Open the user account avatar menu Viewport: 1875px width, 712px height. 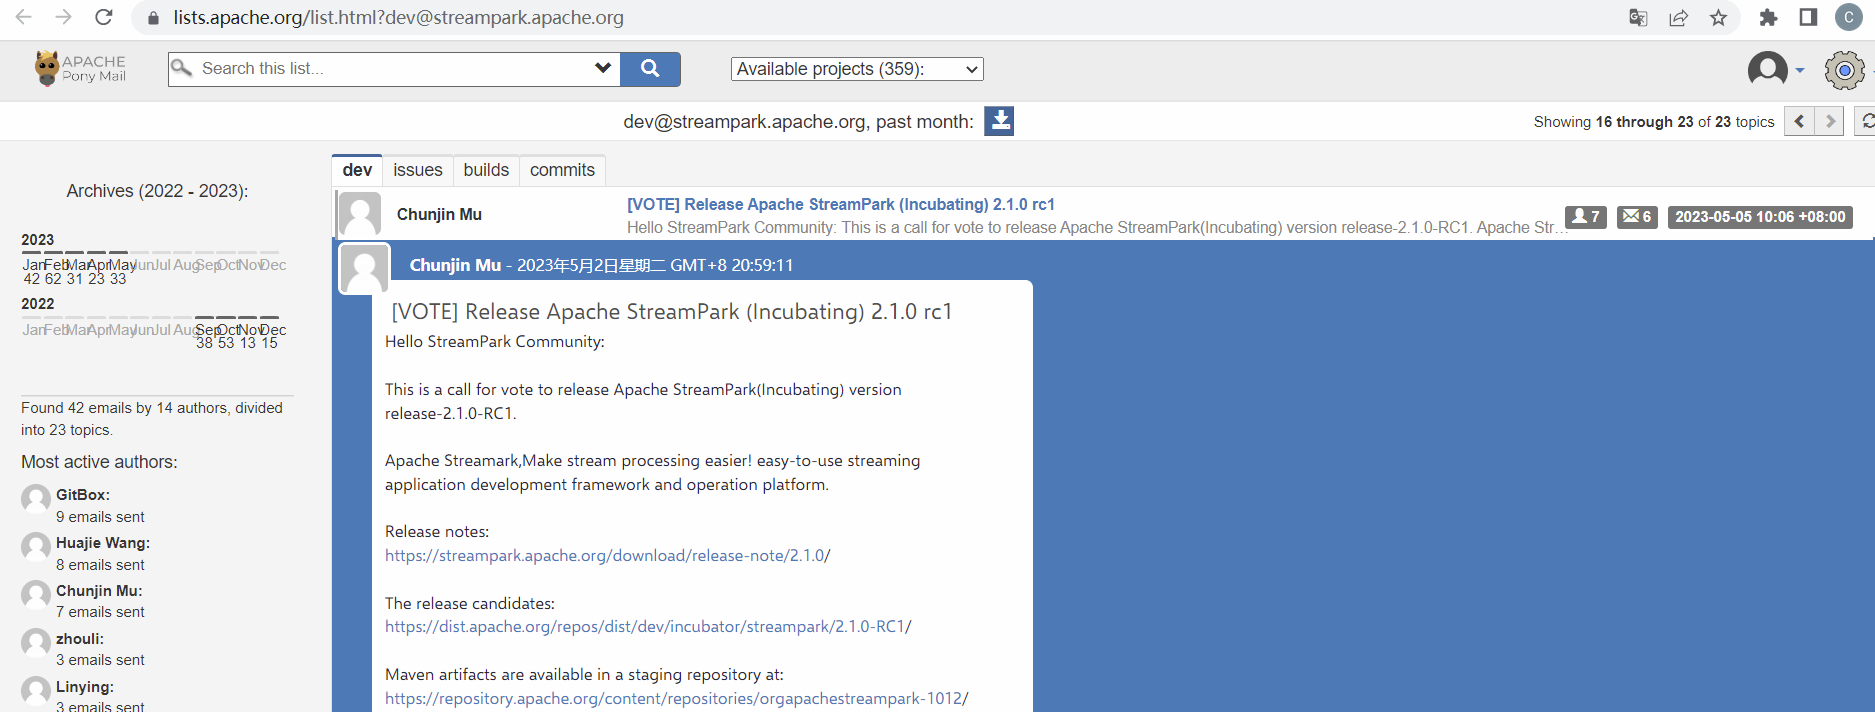(1769, 69)
